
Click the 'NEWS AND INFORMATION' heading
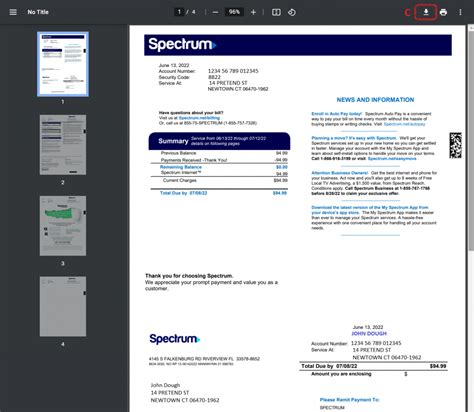[x=375, y=100]
